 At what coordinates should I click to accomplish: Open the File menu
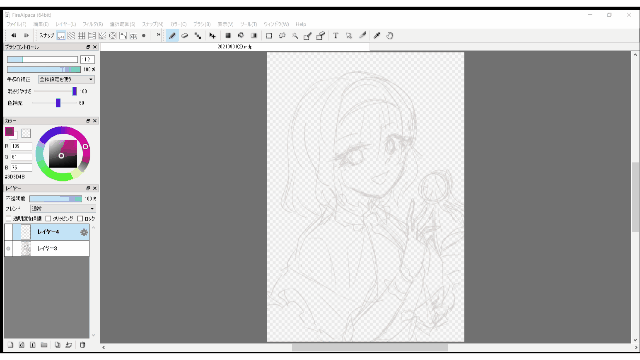(16, 24)
